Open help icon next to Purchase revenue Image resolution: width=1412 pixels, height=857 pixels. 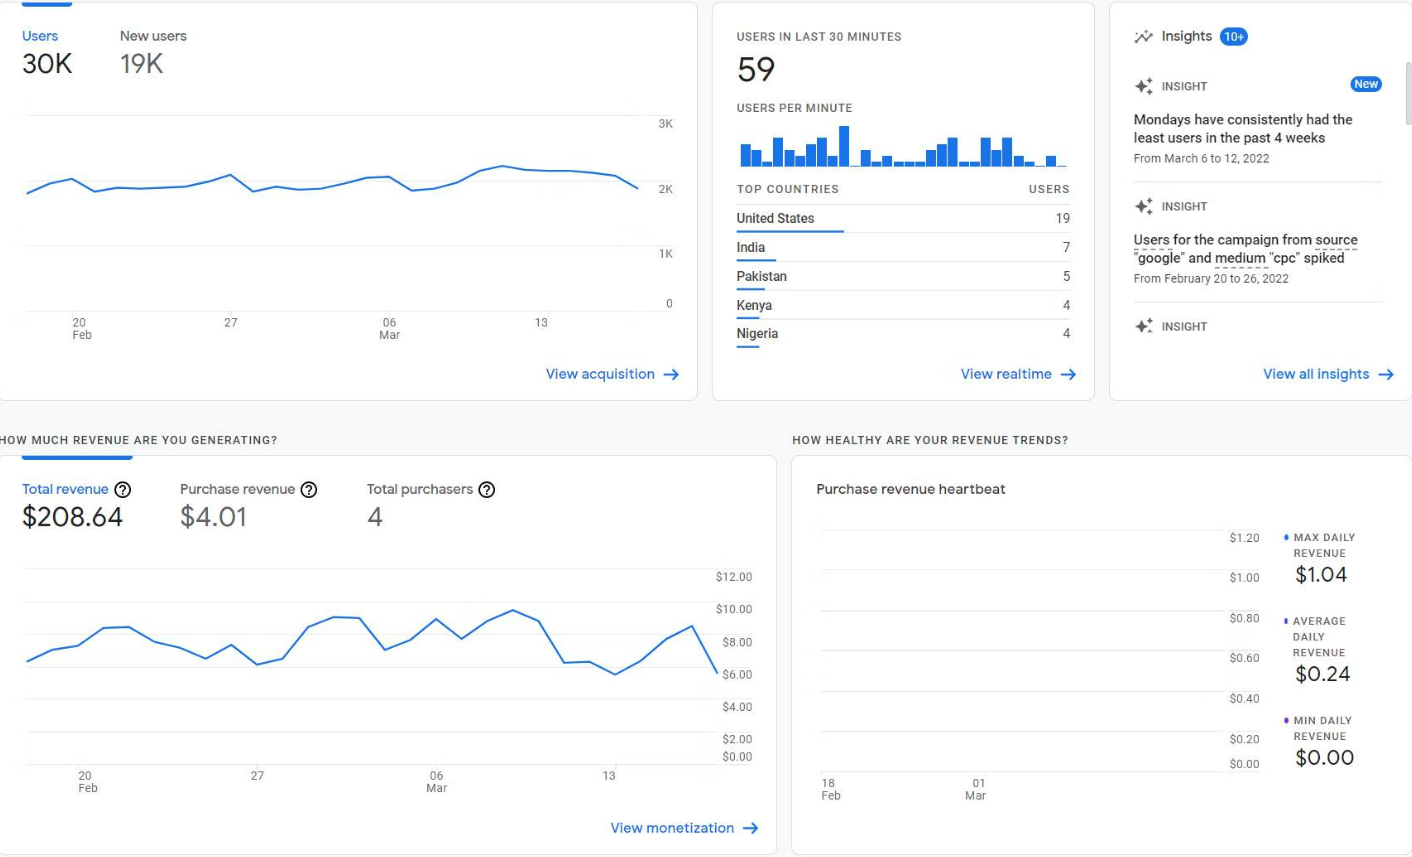click(309, 490)
